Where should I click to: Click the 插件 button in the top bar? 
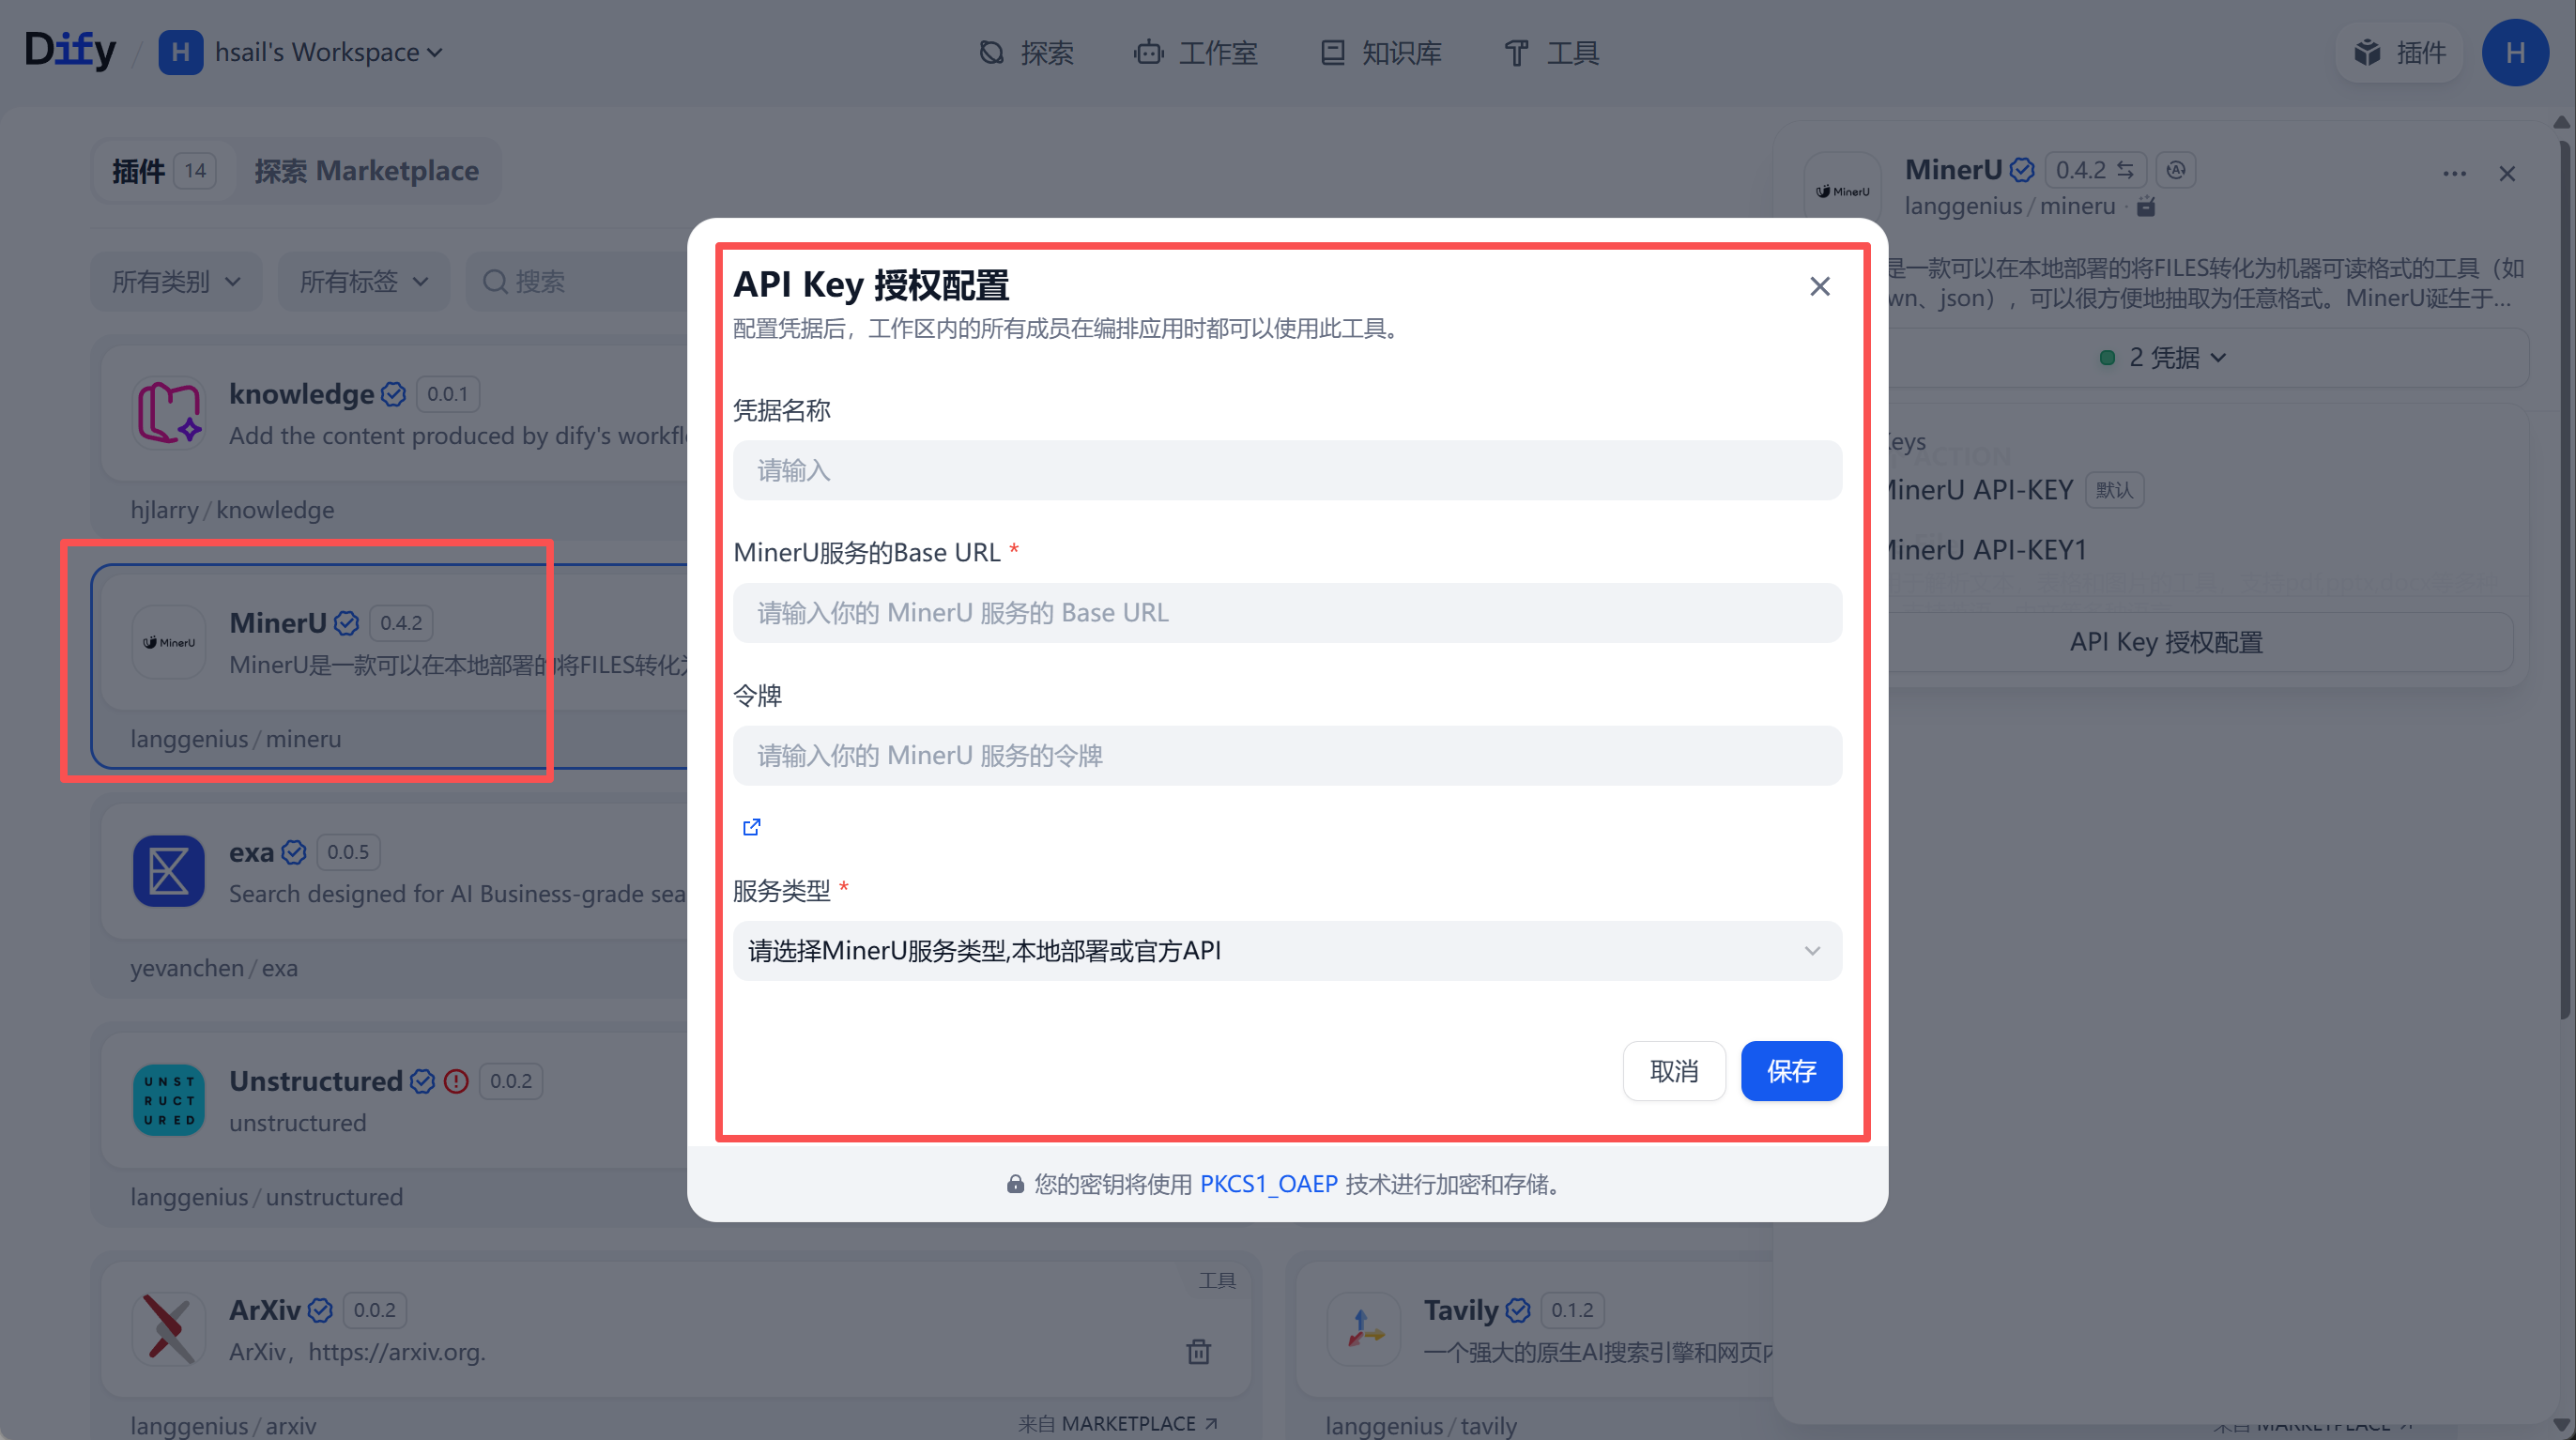click(x=2399, y=52)
